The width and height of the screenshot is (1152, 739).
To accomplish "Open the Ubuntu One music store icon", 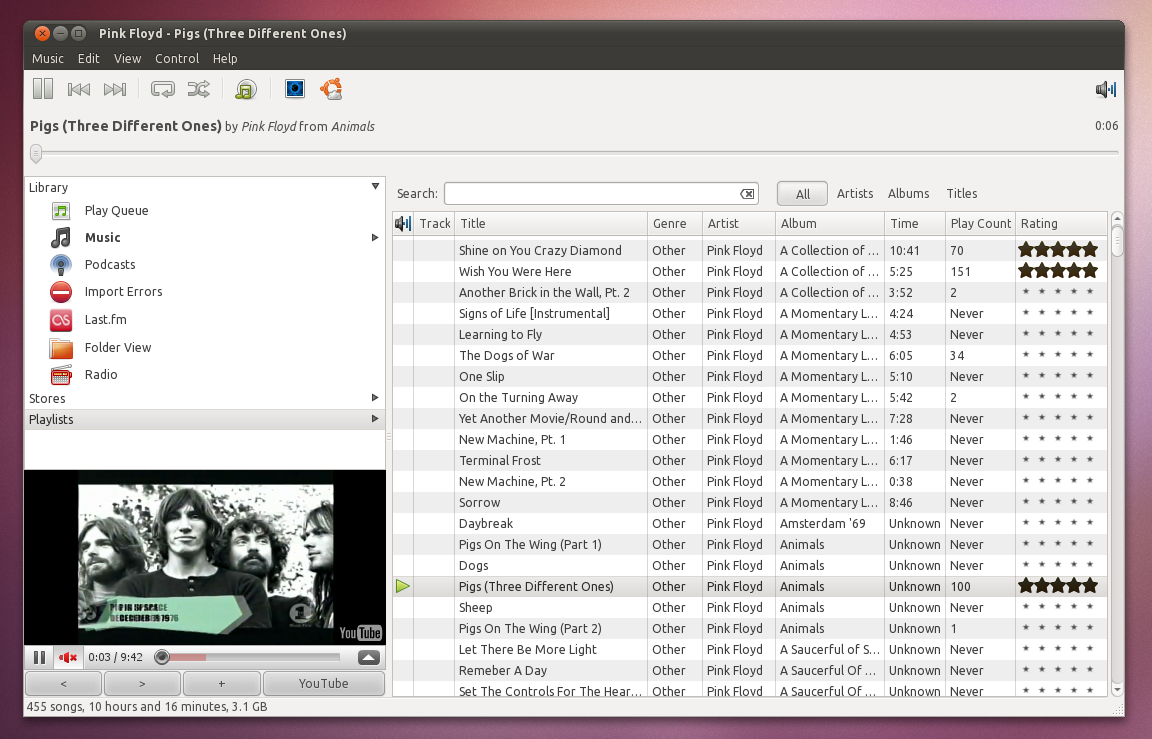I will click(x=331, y=89).
